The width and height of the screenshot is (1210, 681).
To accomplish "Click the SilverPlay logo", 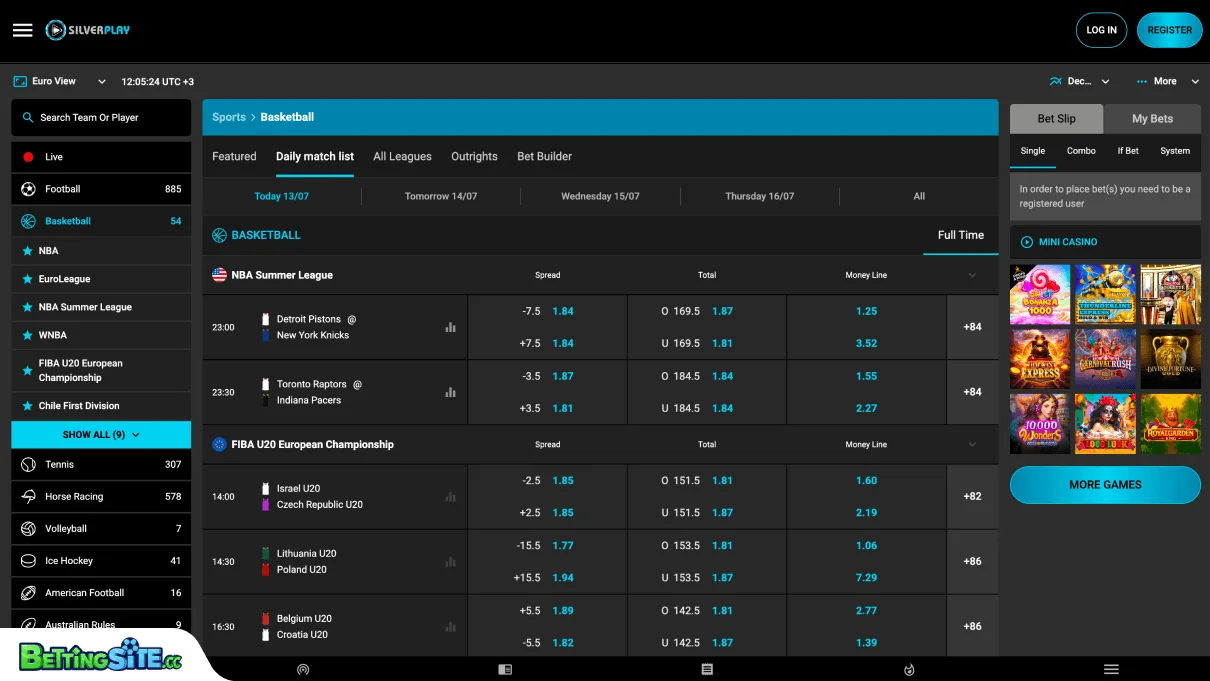I will point(88,30).
